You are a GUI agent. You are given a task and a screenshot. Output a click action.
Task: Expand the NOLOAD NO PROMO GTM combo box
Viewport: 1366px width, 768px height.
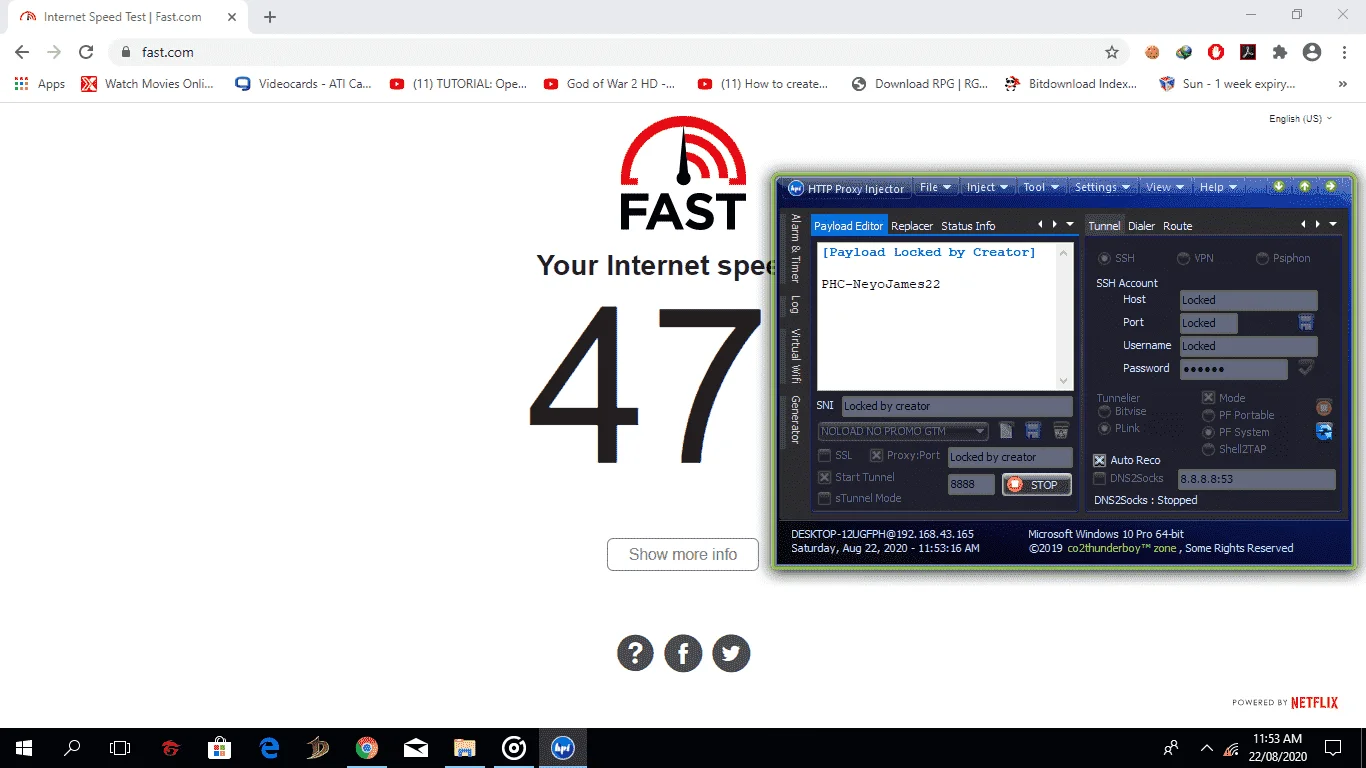click(x=980, y=431)
